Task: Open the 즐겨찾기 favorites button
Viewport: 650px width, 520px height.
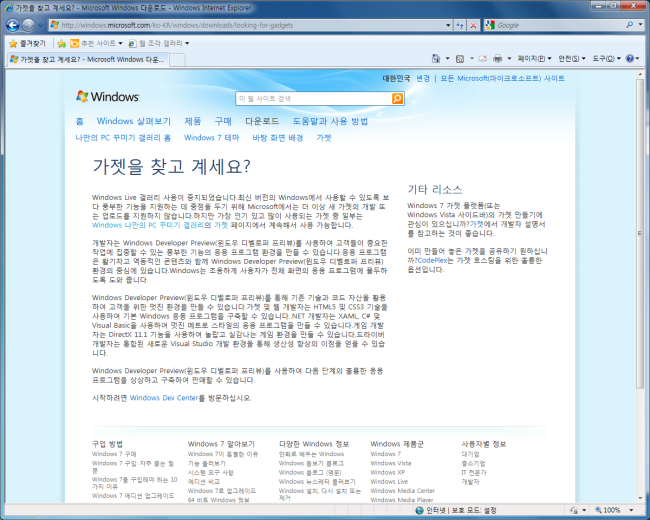Action: point(27,44)
